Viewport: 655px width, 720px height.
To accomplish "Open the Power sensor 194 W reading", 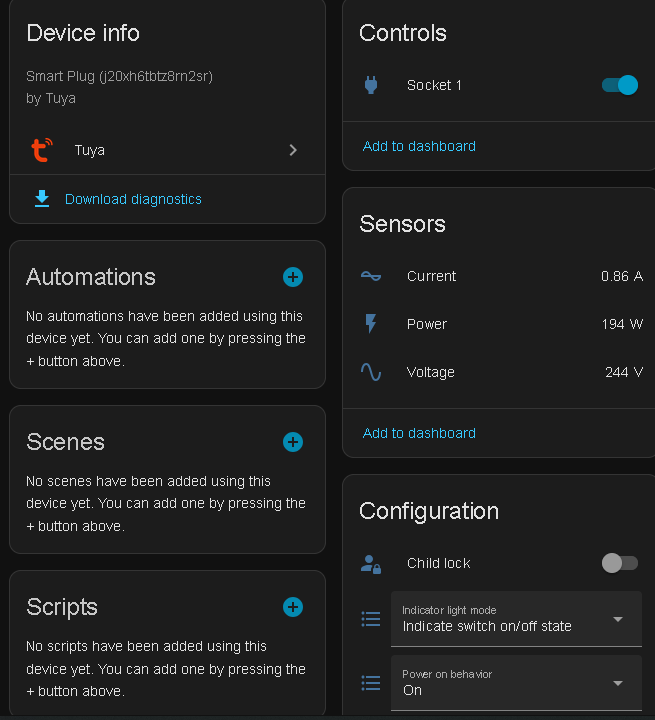I will pyautogui.click(x=622, y=324).
